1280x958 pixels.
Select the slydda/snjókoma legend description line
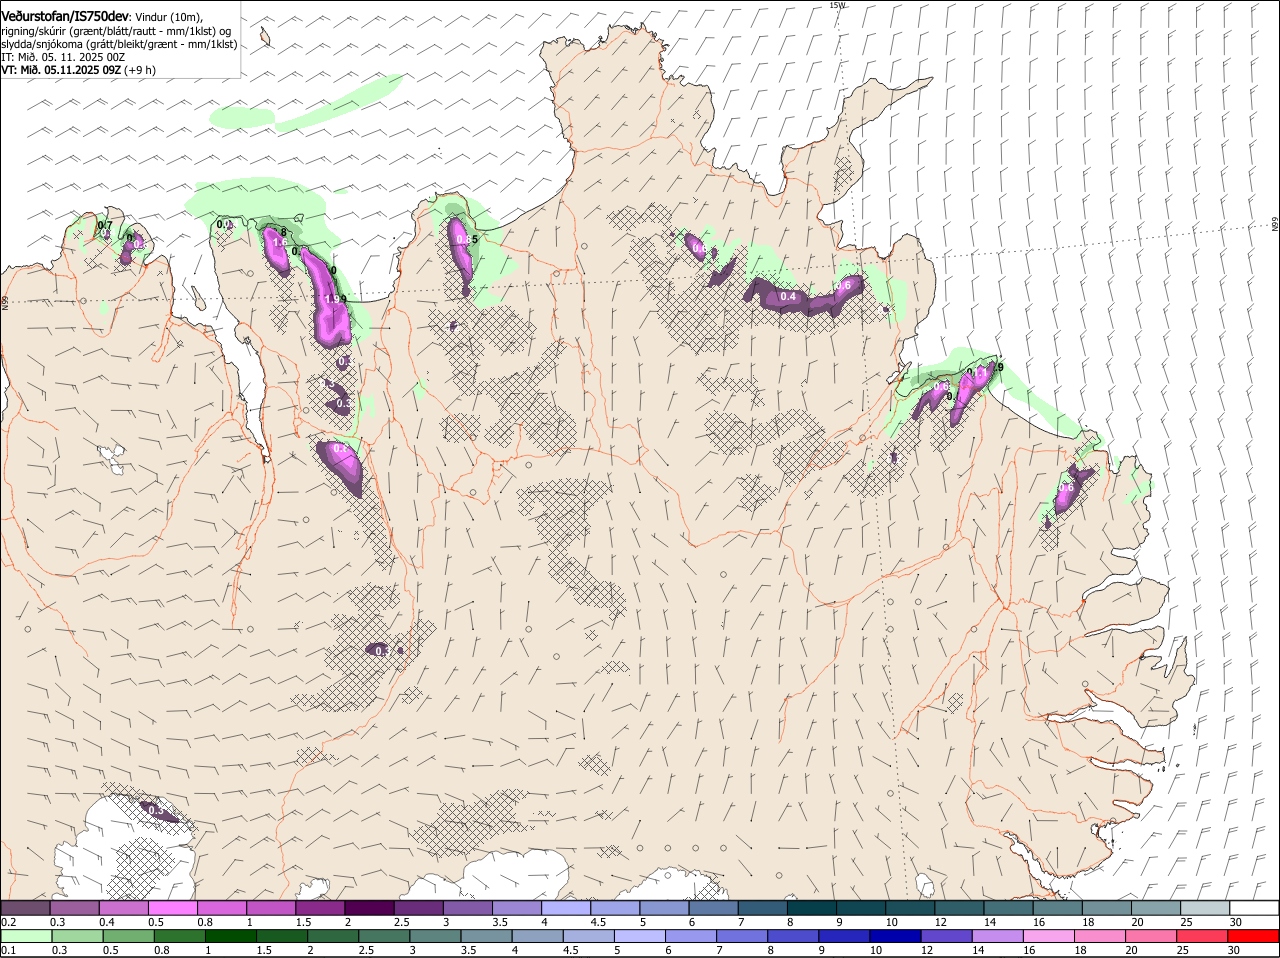[x=119, y=44]
